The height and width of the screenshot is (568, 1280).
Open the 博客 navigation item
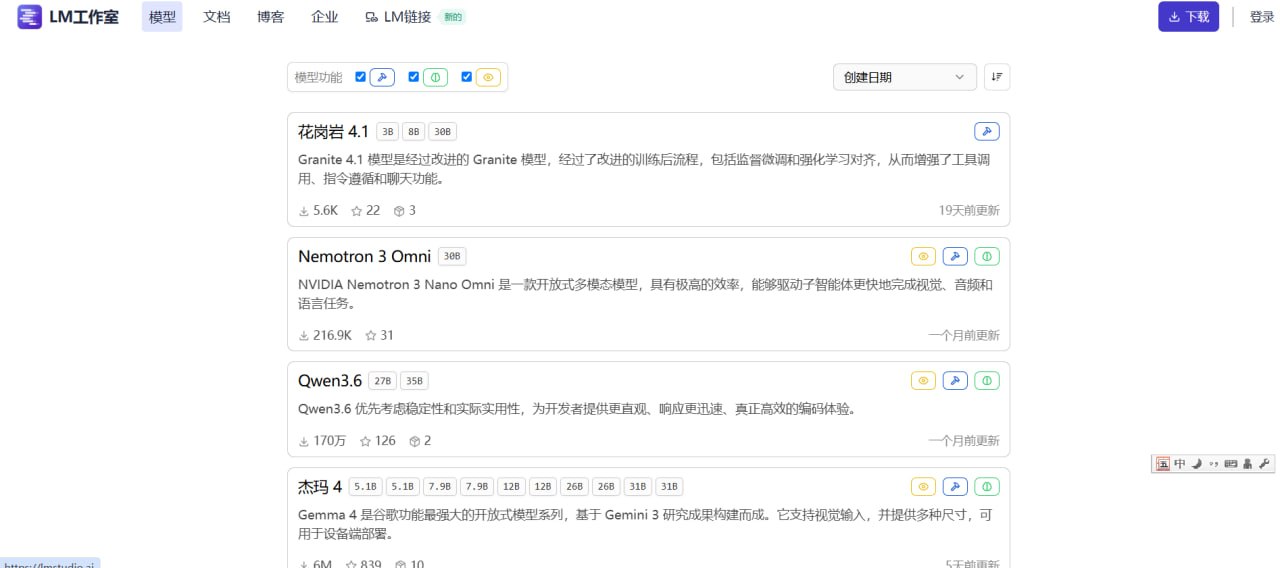(270, 17)
